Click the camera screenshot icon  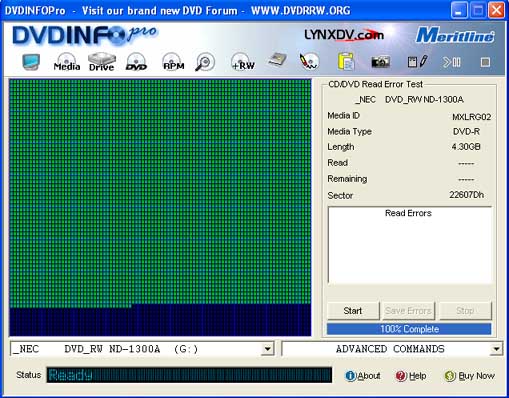pyautogui.click(x=380, y=62)
